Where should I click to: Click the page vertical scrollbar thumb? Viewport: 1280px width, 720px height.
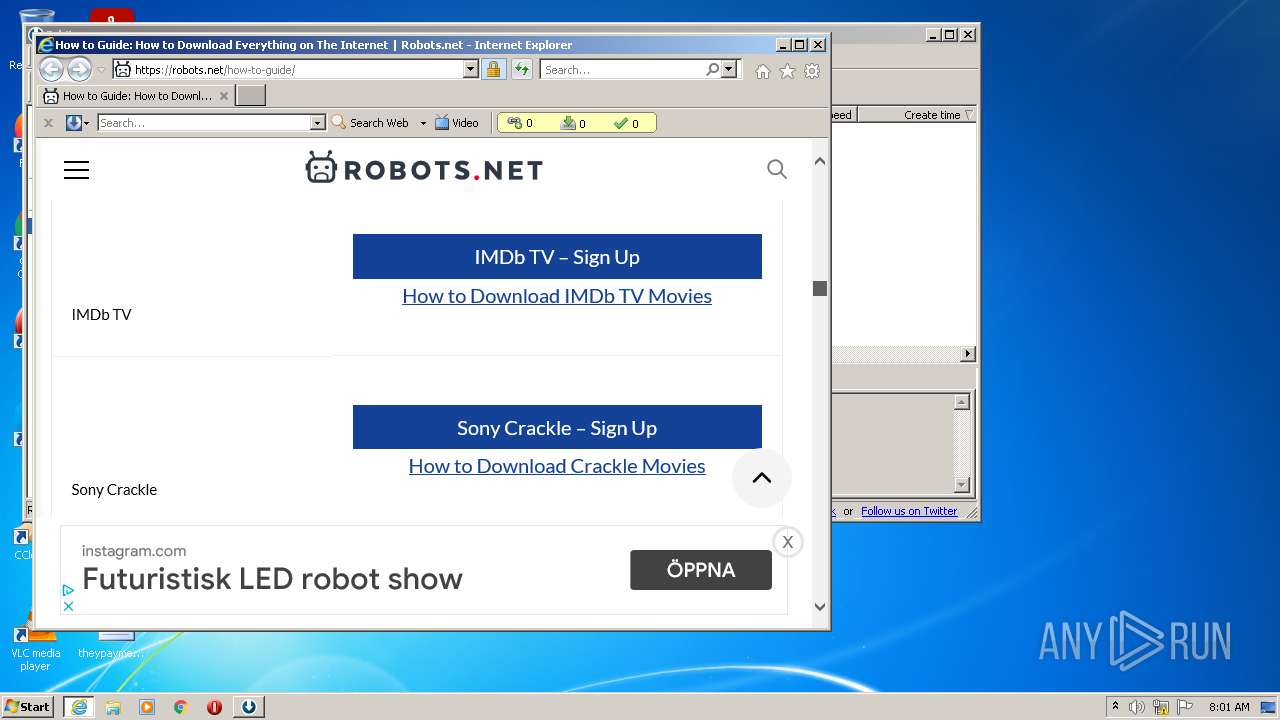(820, 288)
